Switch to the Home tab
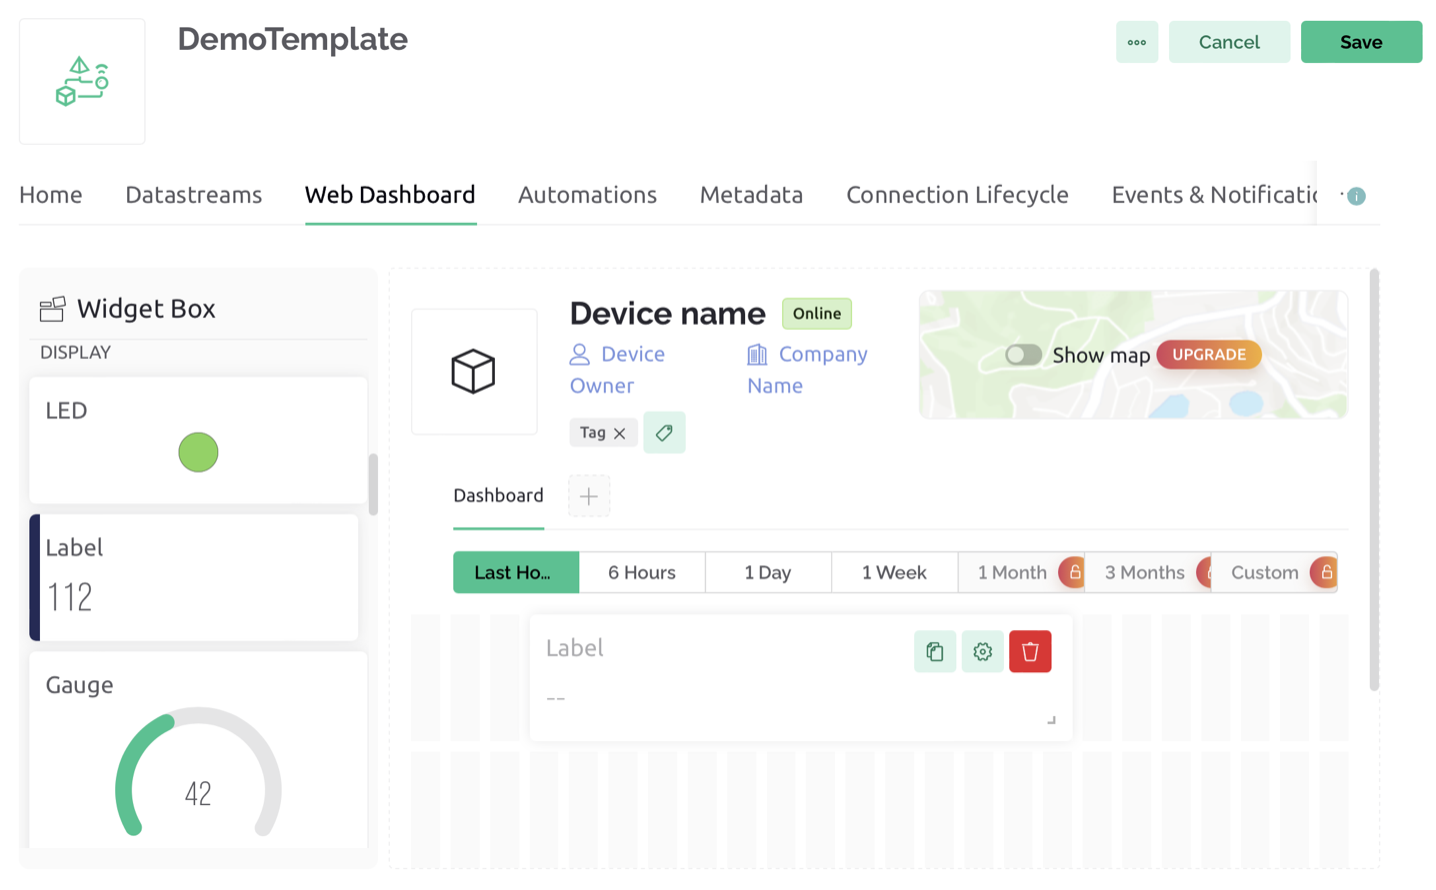 (x=51, y=195)
